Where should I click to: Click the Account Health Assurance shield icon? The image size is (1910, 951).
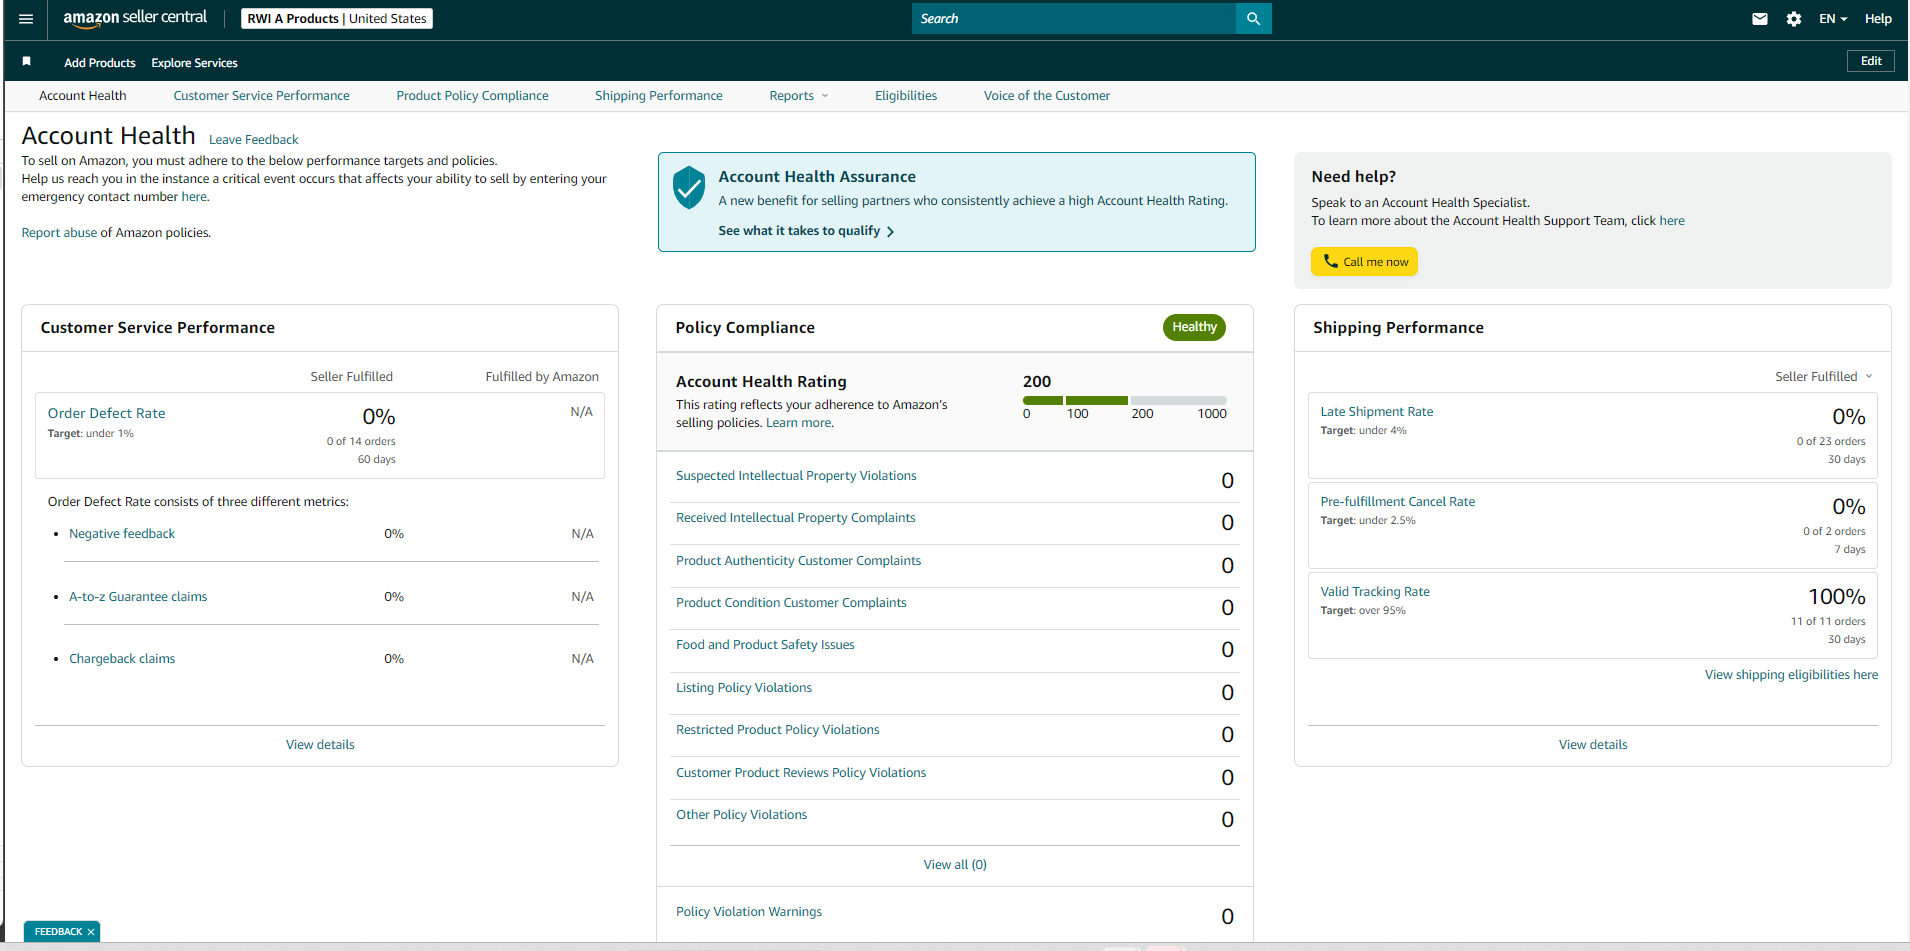click(689, 188)
